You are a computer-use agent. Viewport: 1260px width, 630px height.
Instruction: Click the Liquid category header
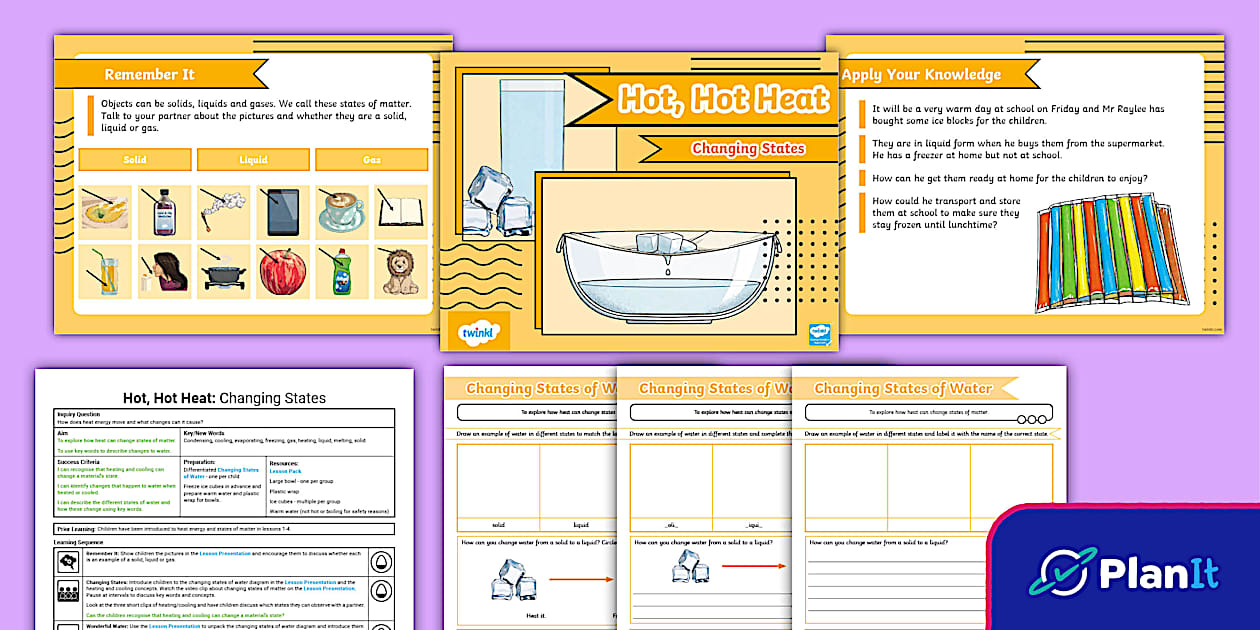(x=252, y=160)
